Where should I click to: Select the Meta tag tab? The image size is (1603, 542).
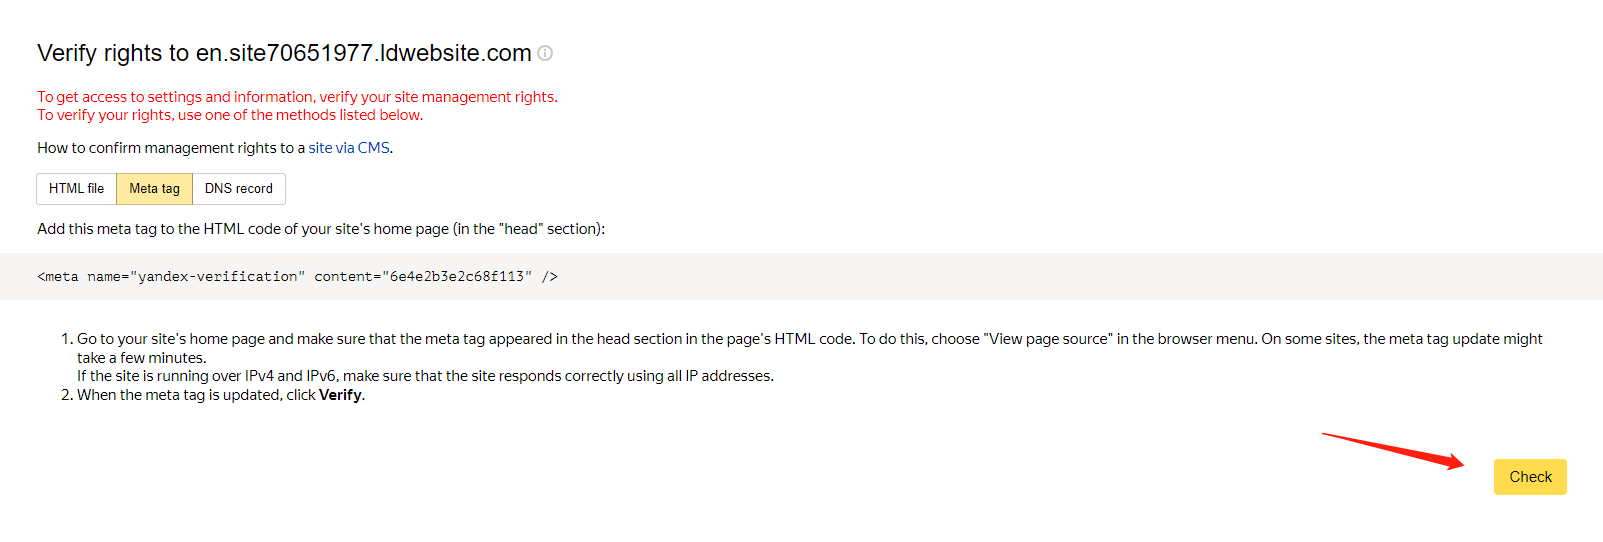(154, 189)
